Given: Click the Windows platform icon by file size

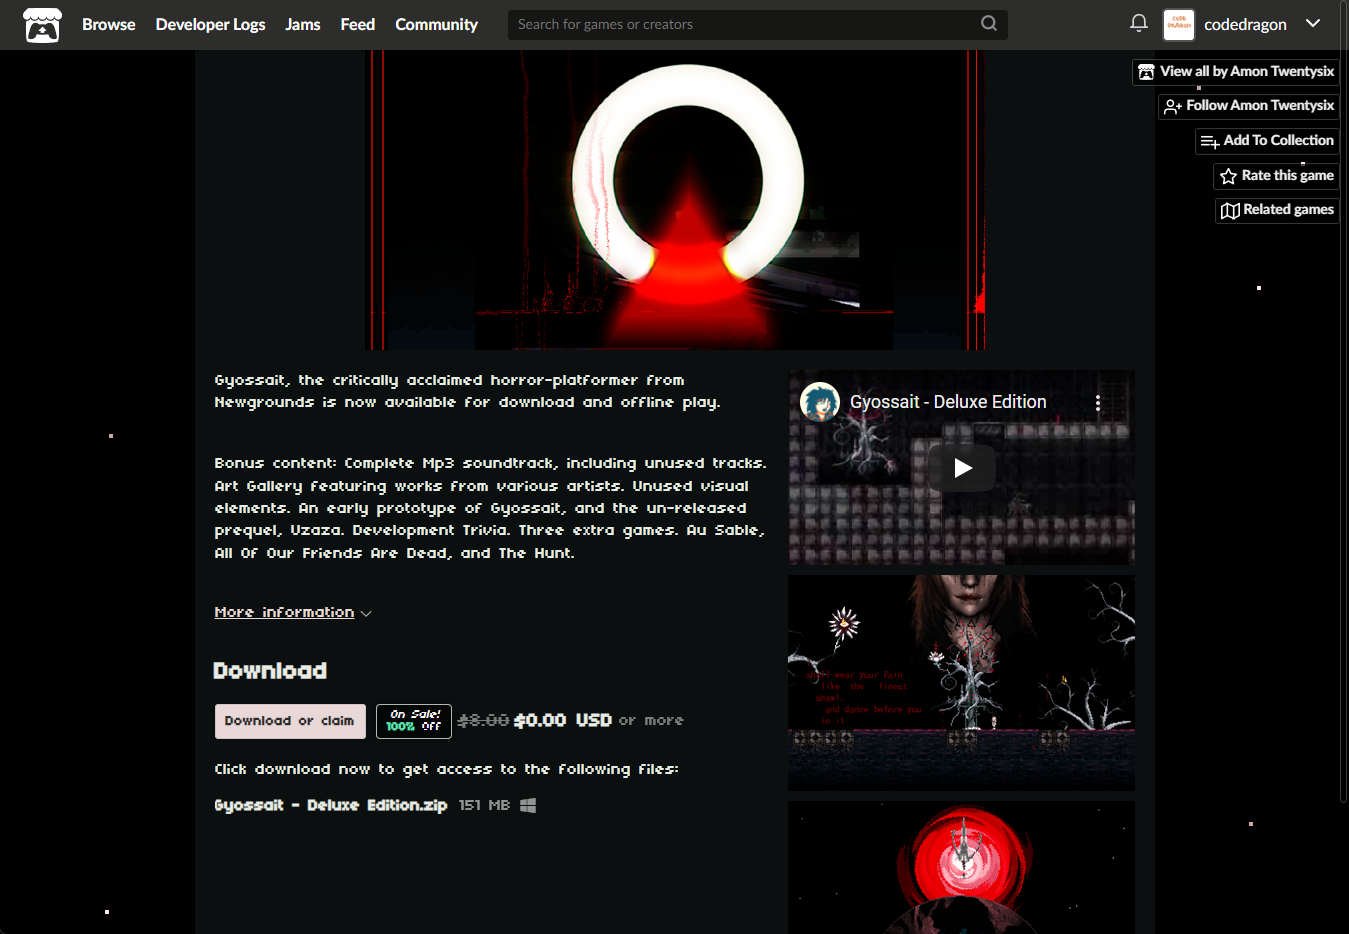Looking at the screenshot, I should pos(528,805).
